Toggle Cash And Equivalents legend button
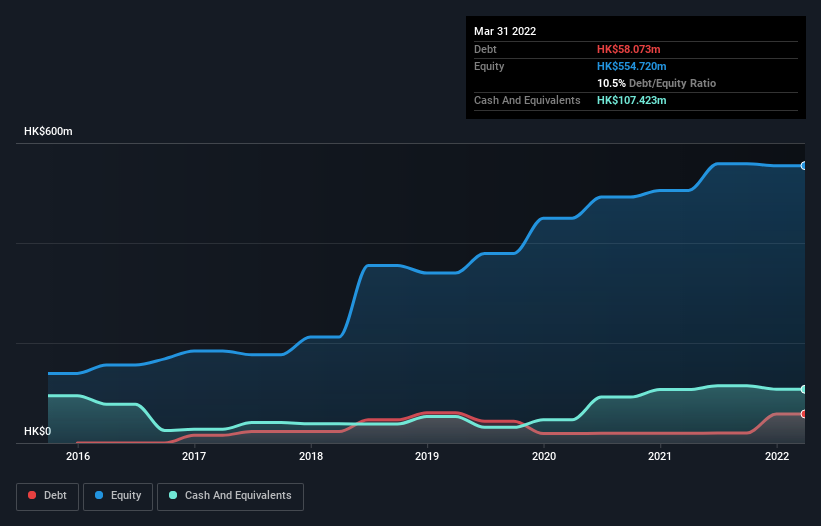The height and width of the screenshot is (526, 821). click(230, 496)
